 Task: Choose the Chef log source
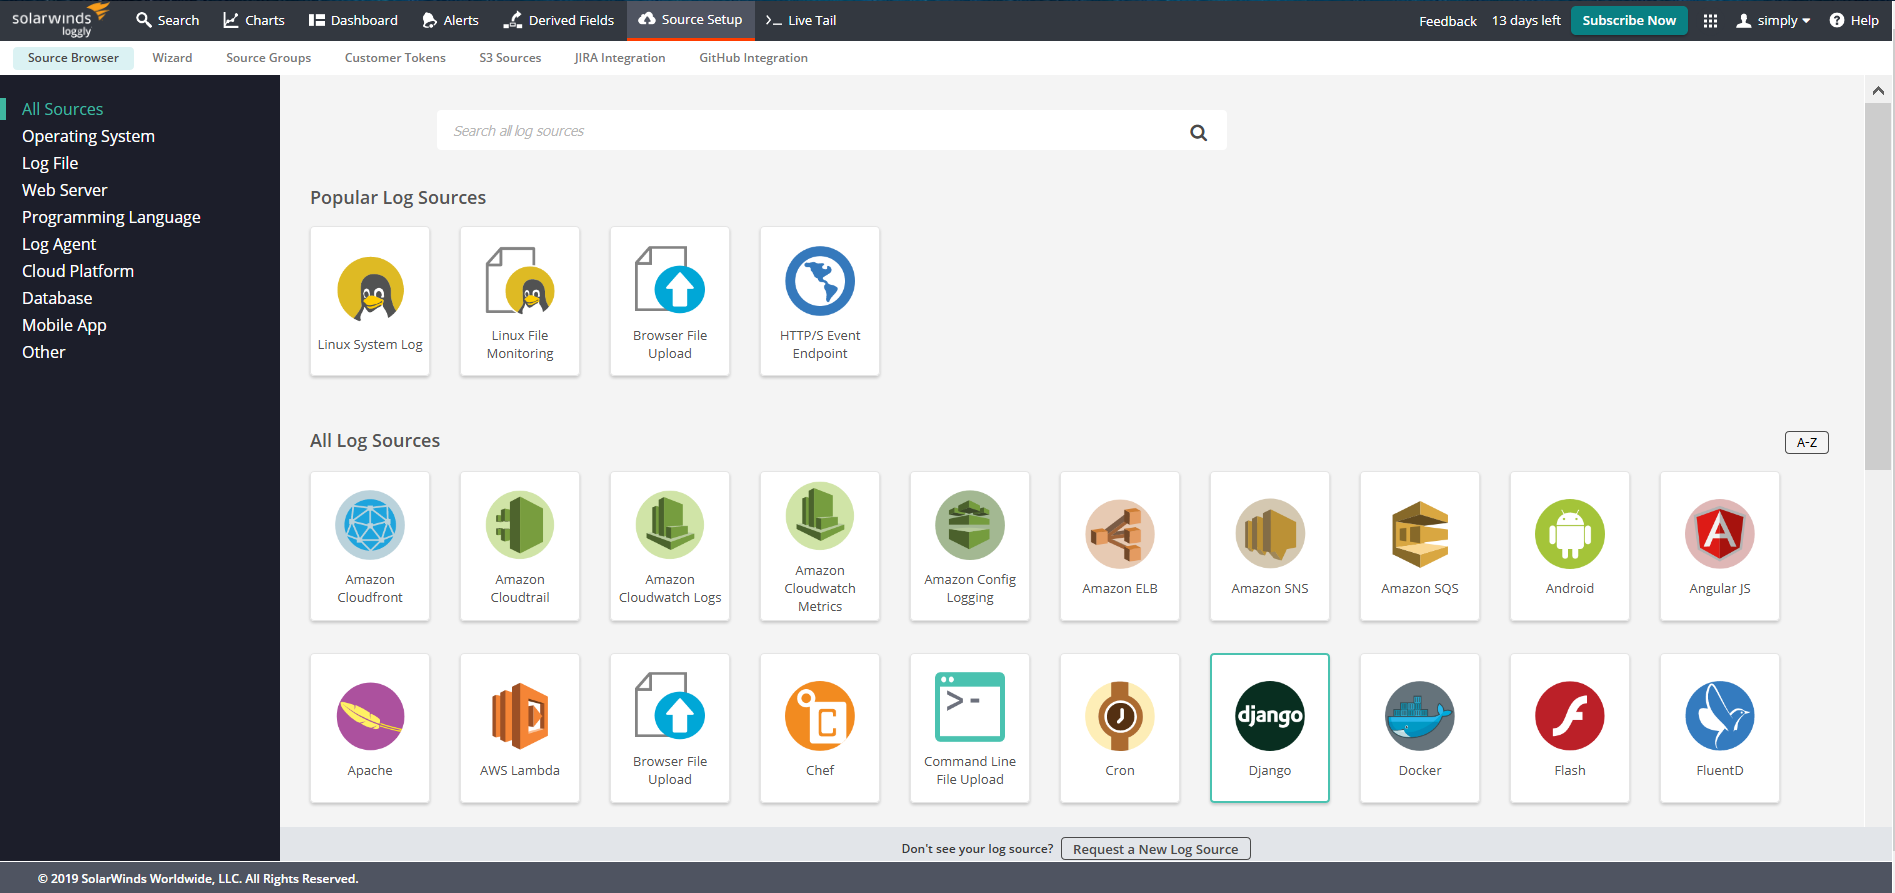pos(820,728)
